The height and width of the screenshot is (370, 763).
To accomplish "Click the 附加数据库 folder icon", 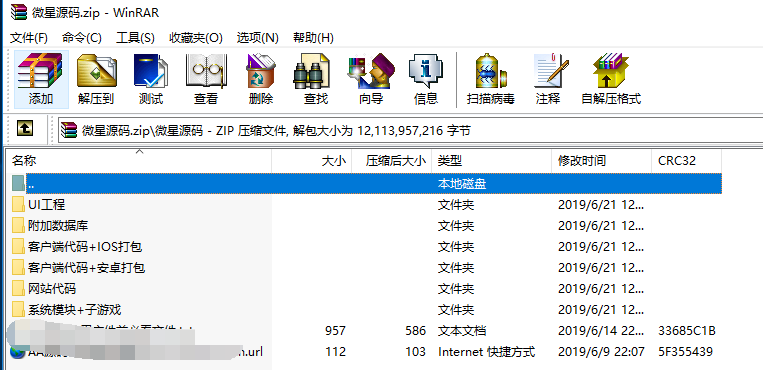I will [18, 225].
